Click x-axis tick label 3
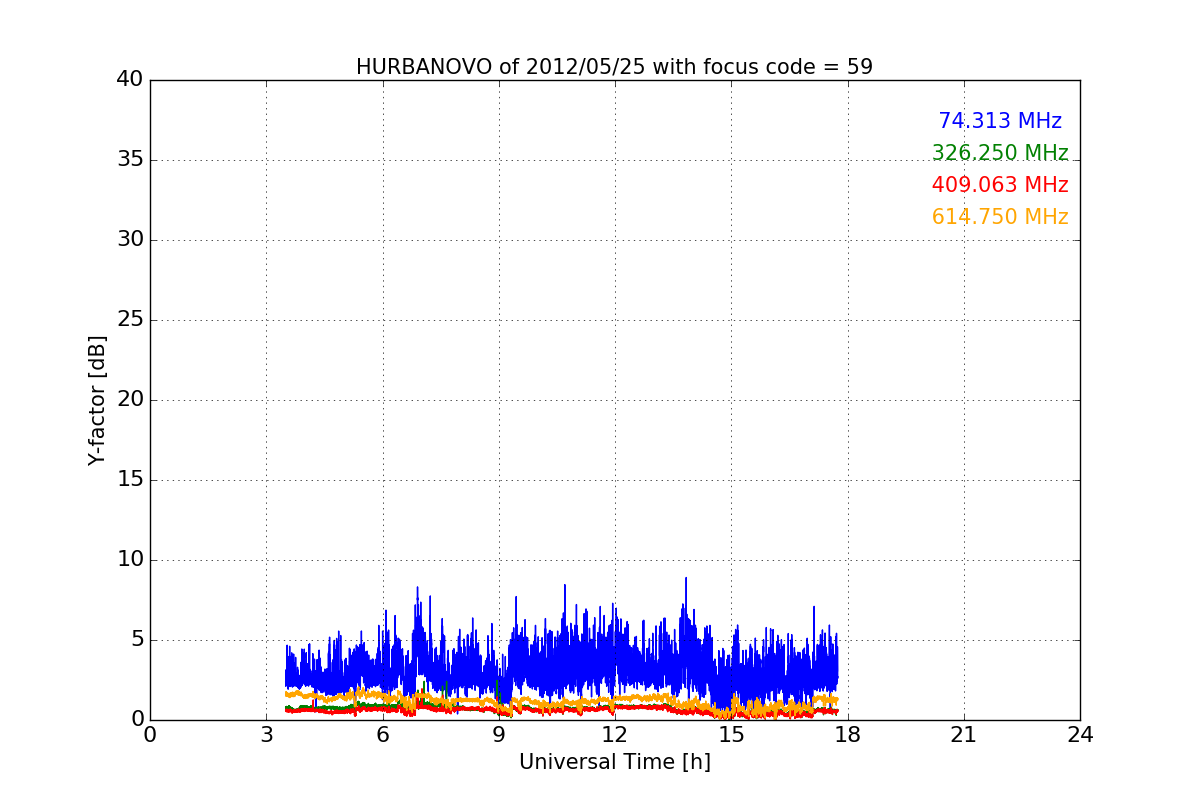The height and width of the screenshot is (800, 1200). click(x=266, y=735)
